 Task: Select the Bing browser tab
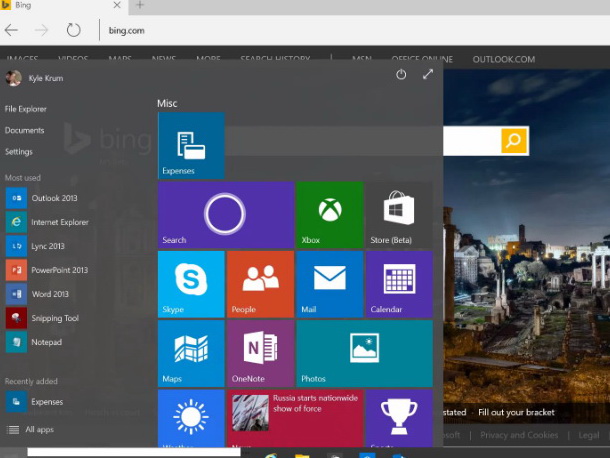coord(63,5)
